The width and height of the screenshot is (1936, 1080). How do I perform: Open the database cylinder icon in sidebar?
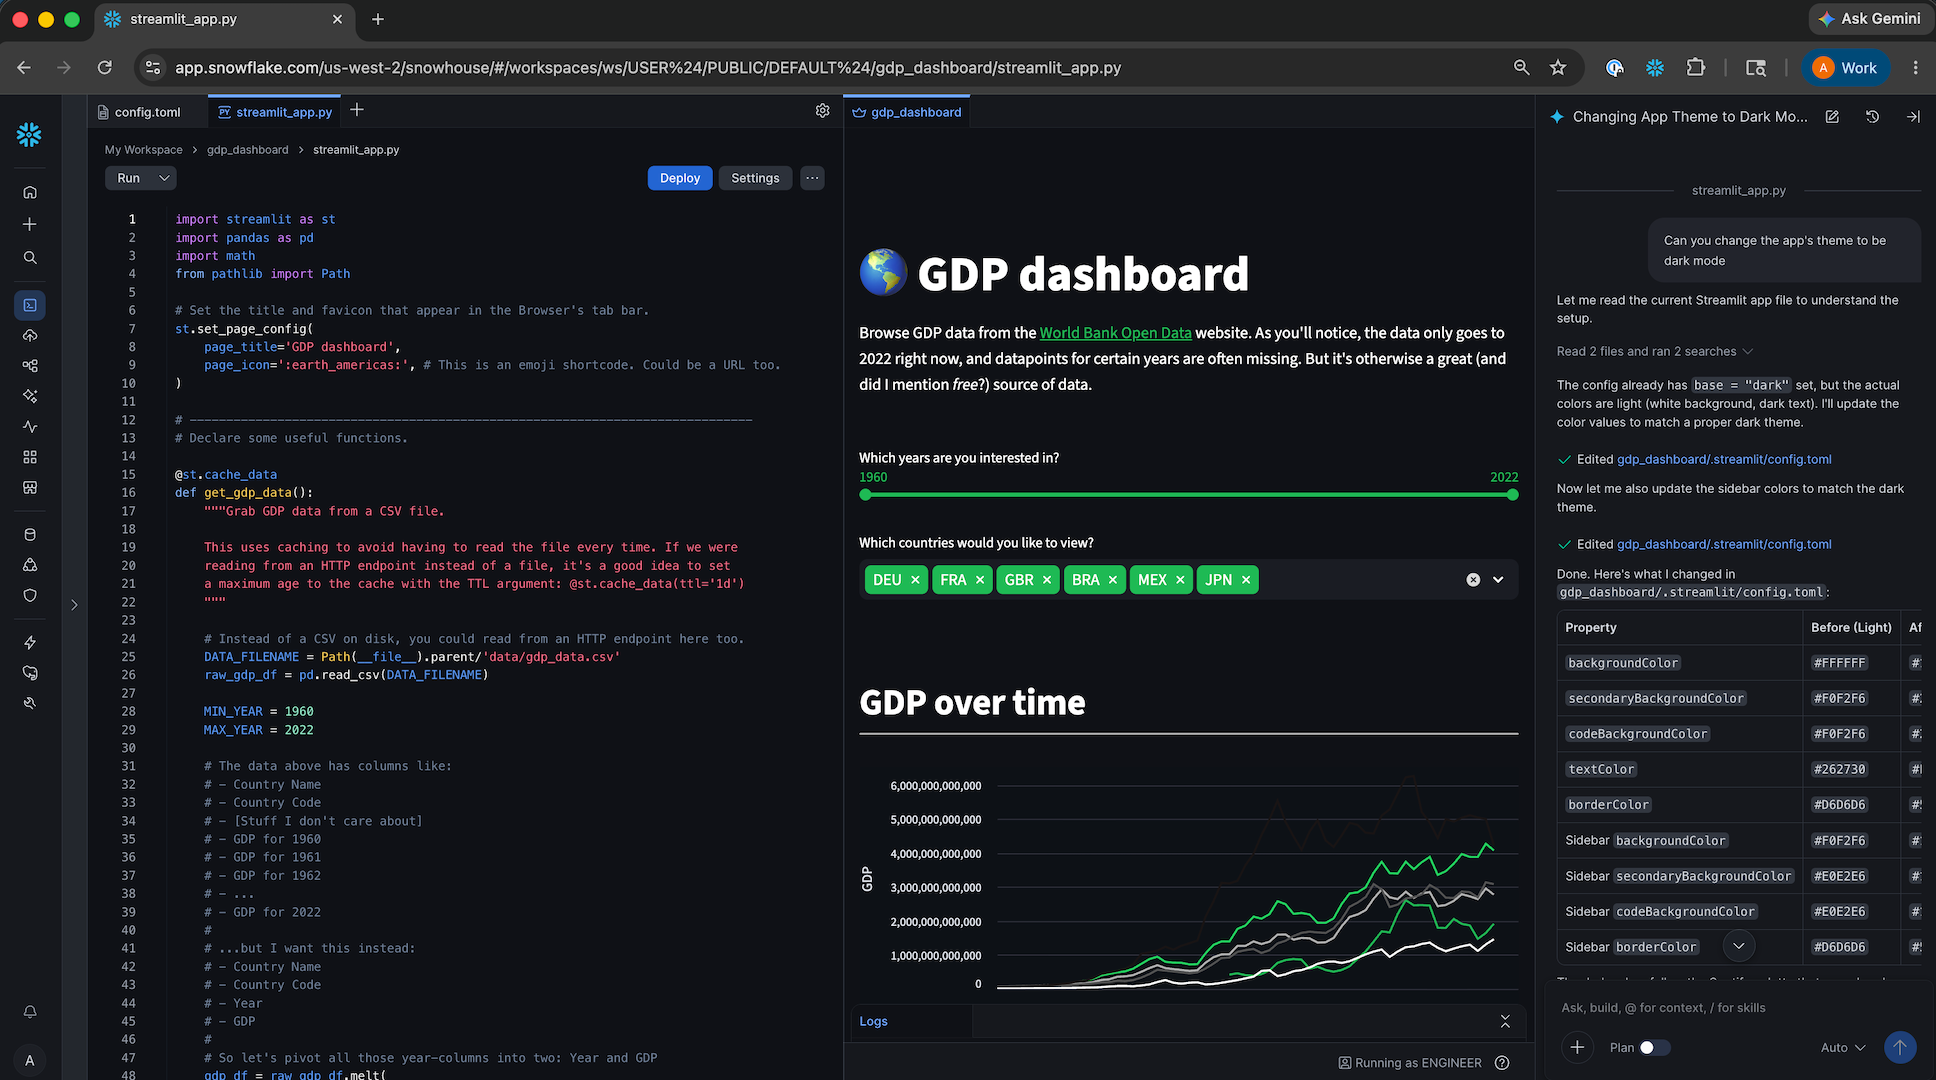click(30, 535)
